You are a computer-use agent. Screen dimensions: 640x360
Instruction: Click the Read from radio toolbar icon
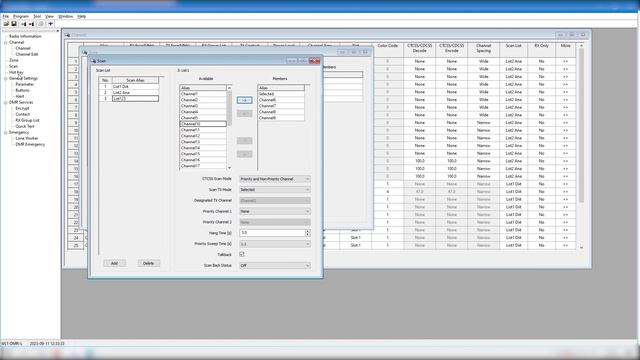pos(24,24)
